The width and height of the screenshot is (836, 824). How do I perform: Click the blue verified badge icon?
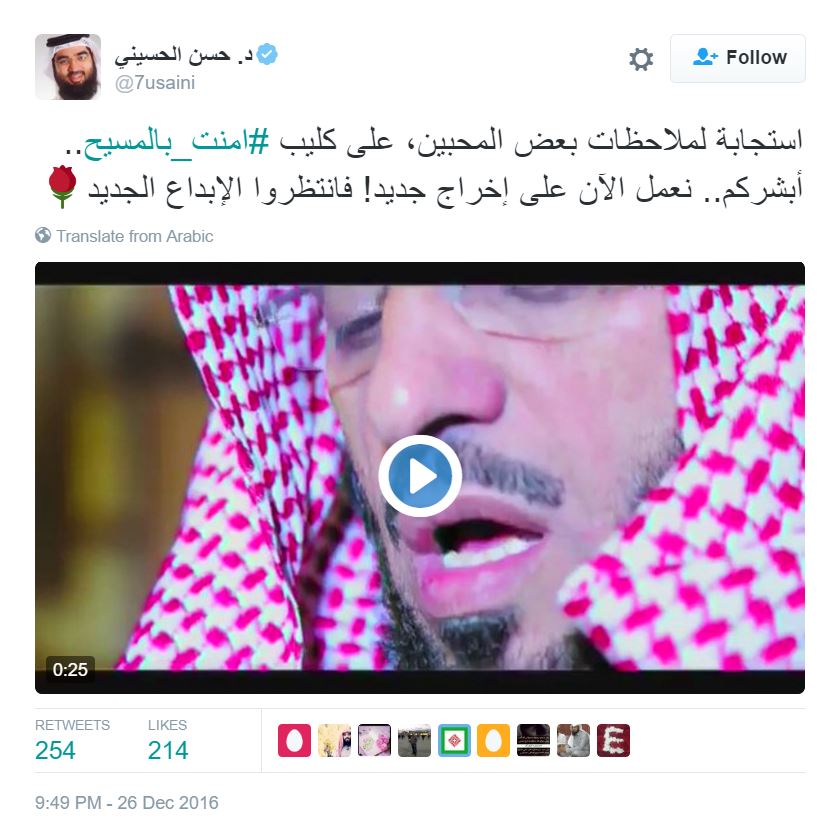tap(267, 54)
